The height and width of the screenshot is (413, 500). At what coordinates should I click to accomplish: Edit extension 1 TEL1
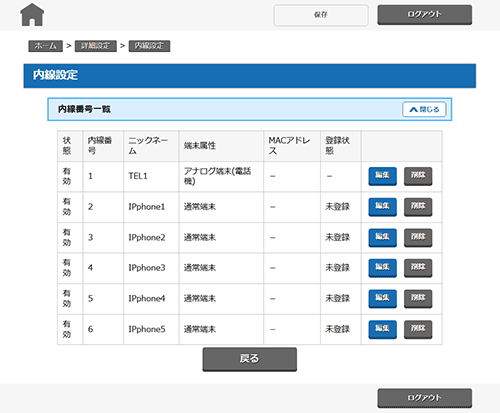(x=382, y=176)
